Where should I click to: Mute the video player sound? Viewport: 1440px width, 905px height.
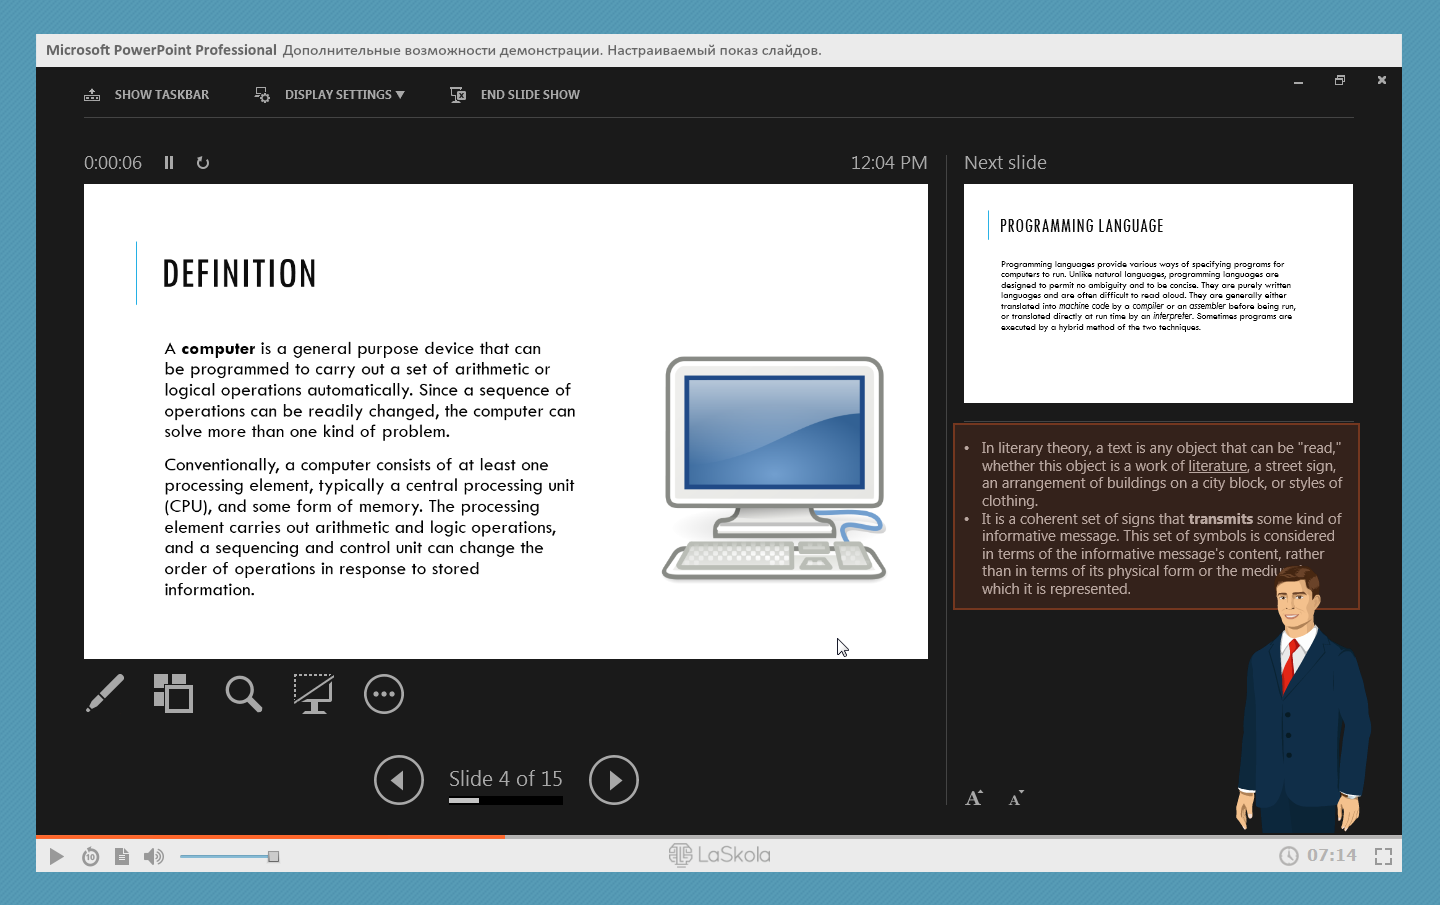coord(153,856)
